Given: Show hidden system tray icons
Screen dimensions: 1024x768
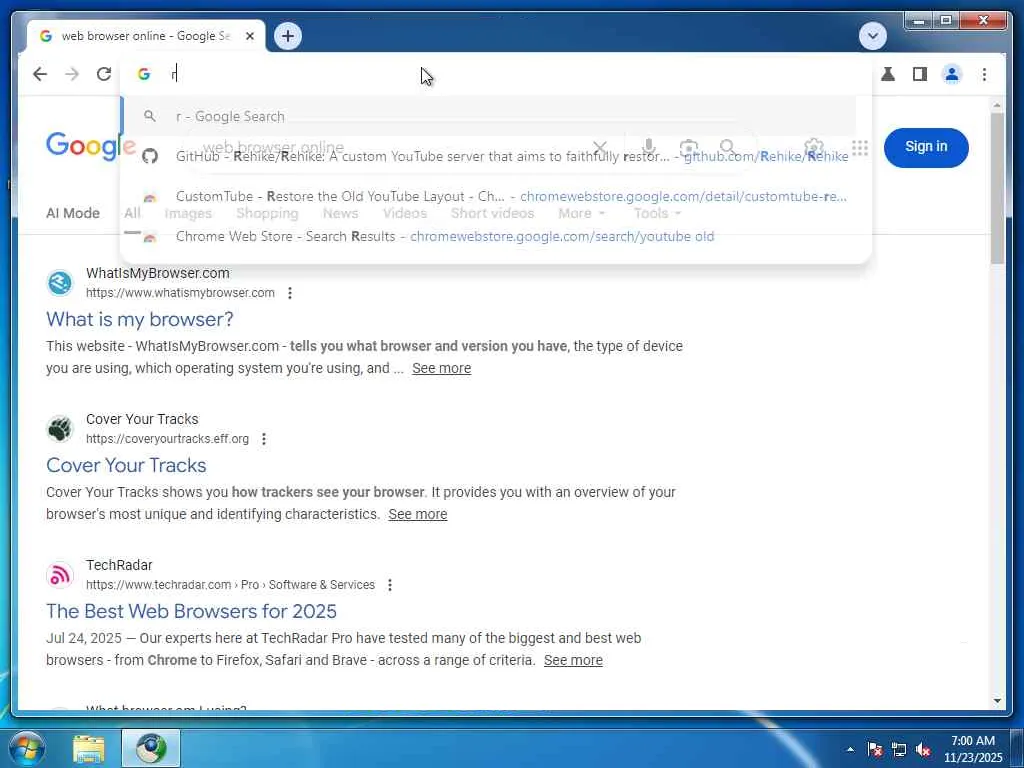Looking at the screenshot, I should pos(850,749).
